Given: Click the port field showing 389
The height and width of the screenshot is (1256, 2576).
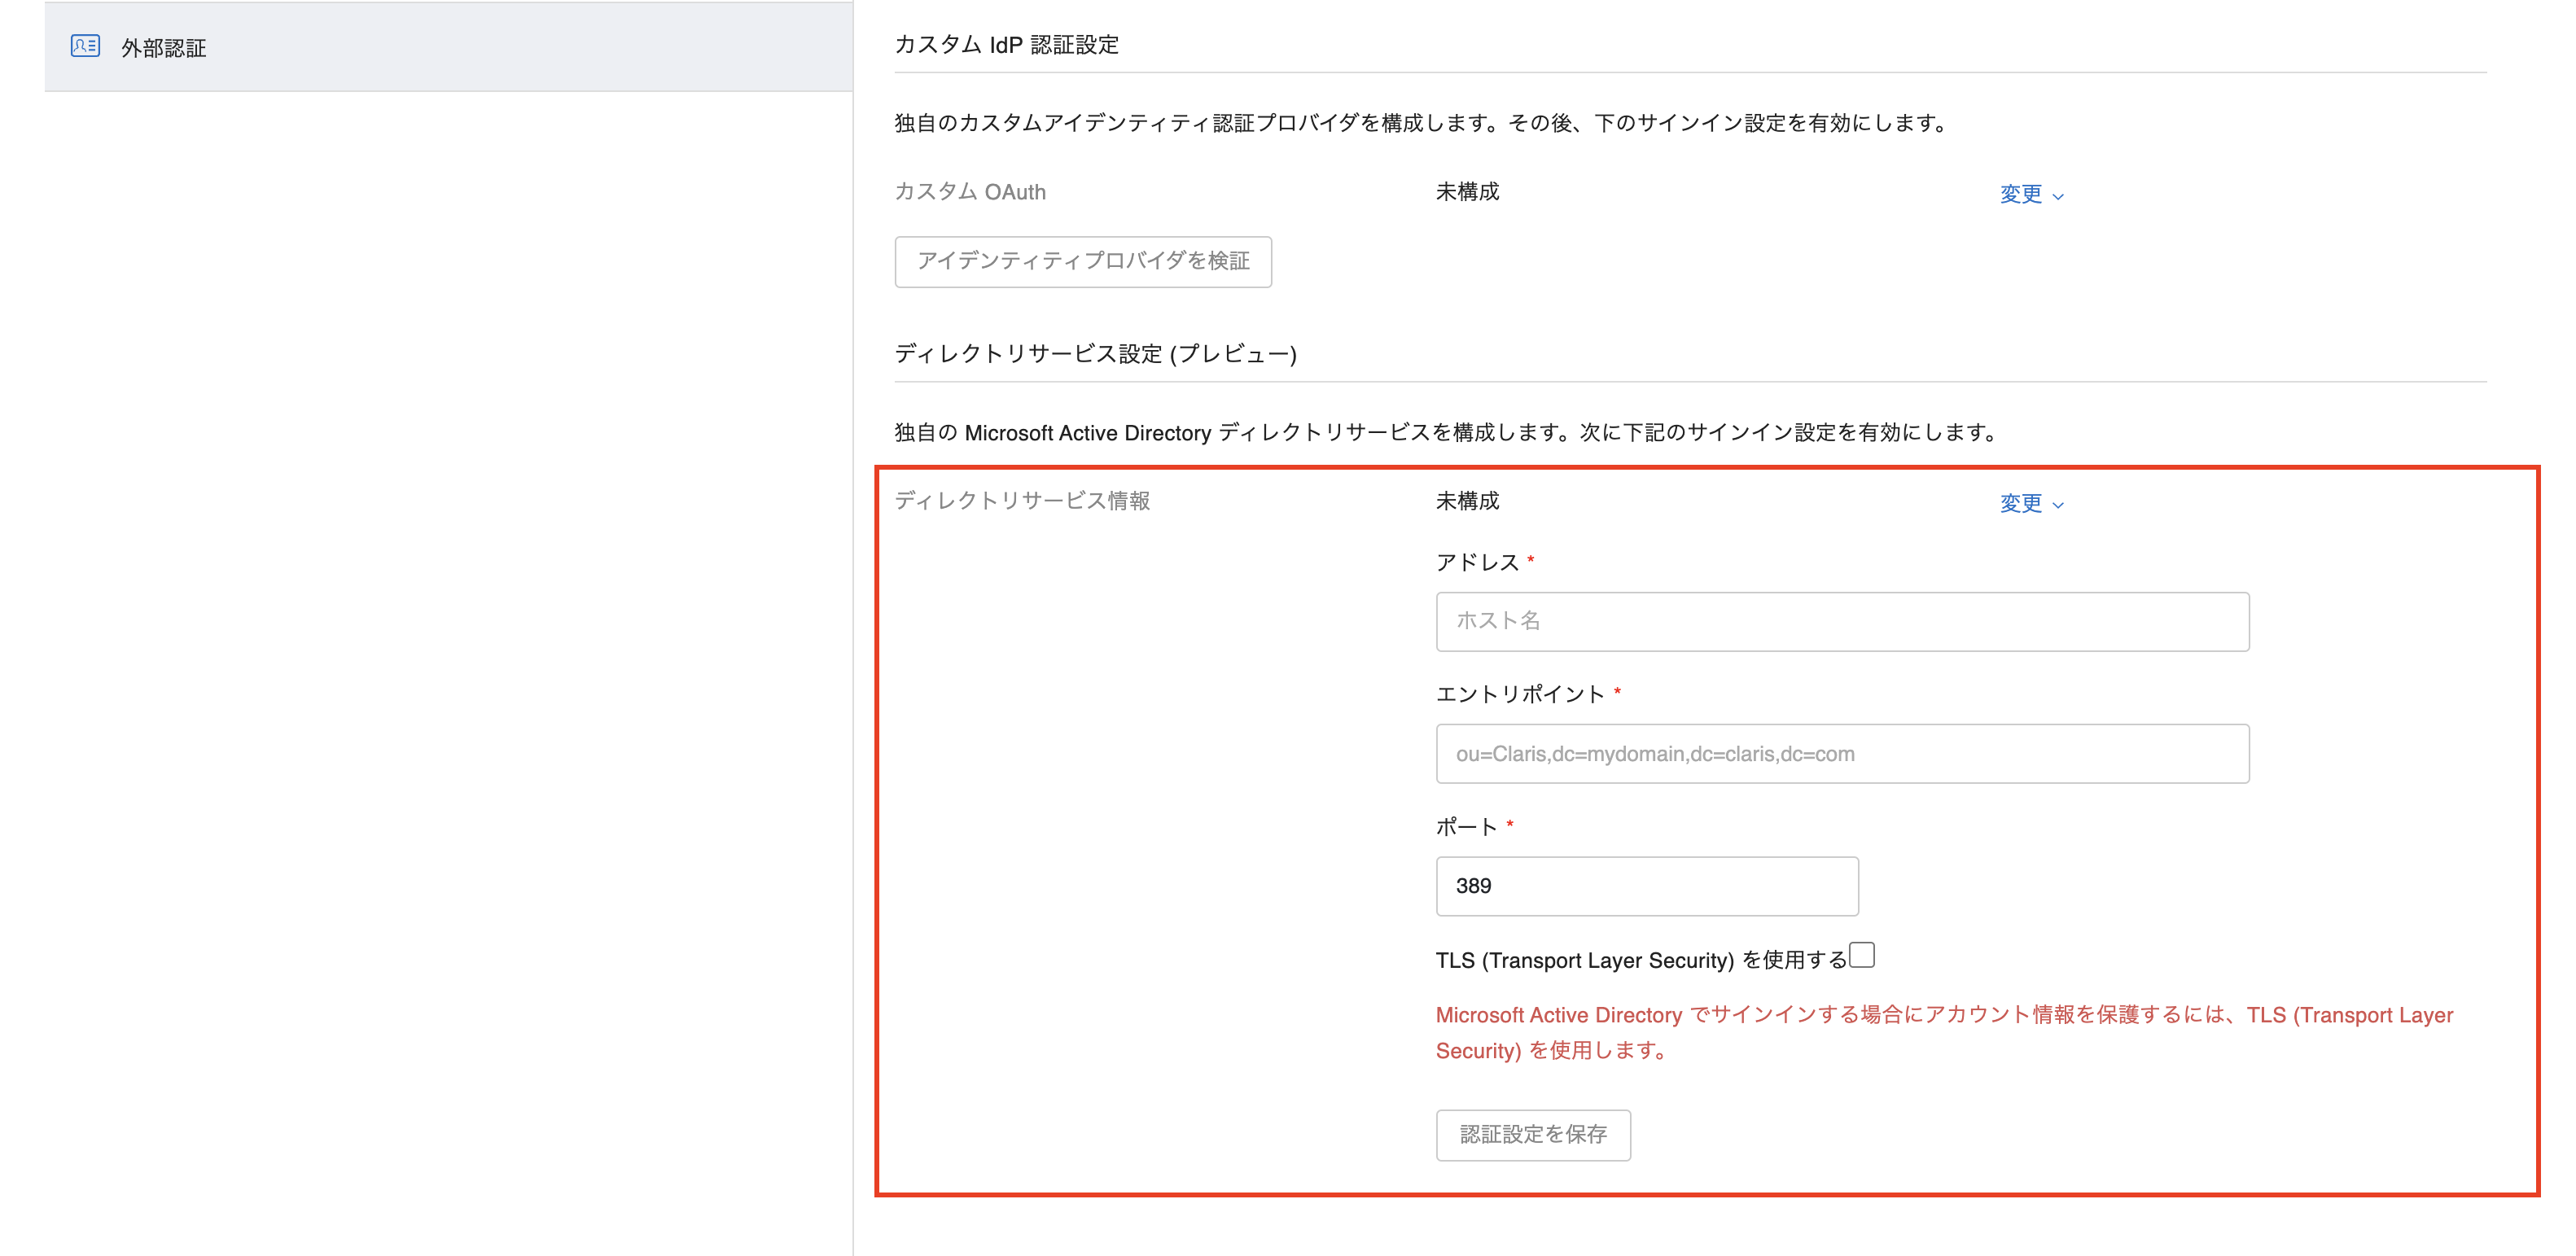Looking at the screenshot, I should point(1646,886).
